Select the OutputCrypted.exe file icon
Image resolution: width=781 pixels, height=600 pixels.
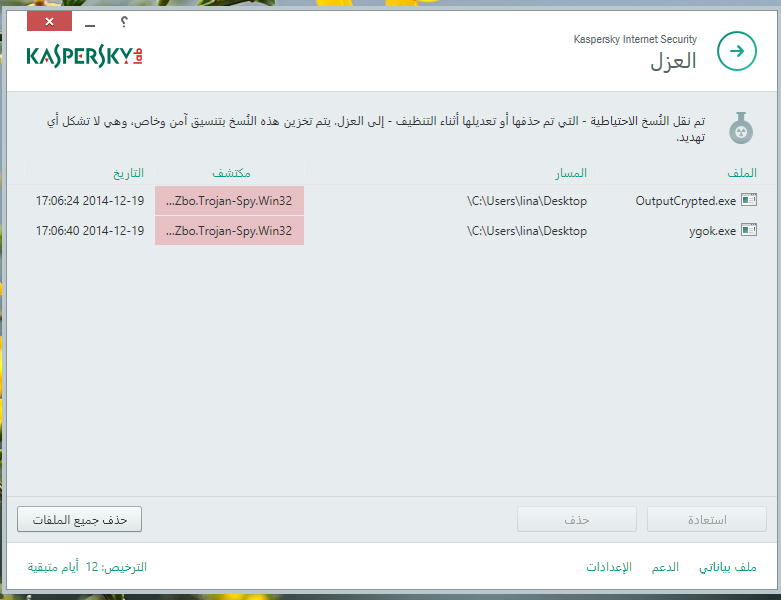[x=749, y=200]
